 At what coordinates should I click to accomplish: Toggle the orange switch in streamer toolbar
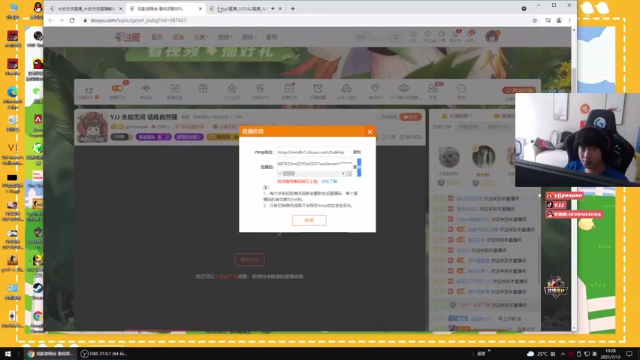click(x=117, y=88)
